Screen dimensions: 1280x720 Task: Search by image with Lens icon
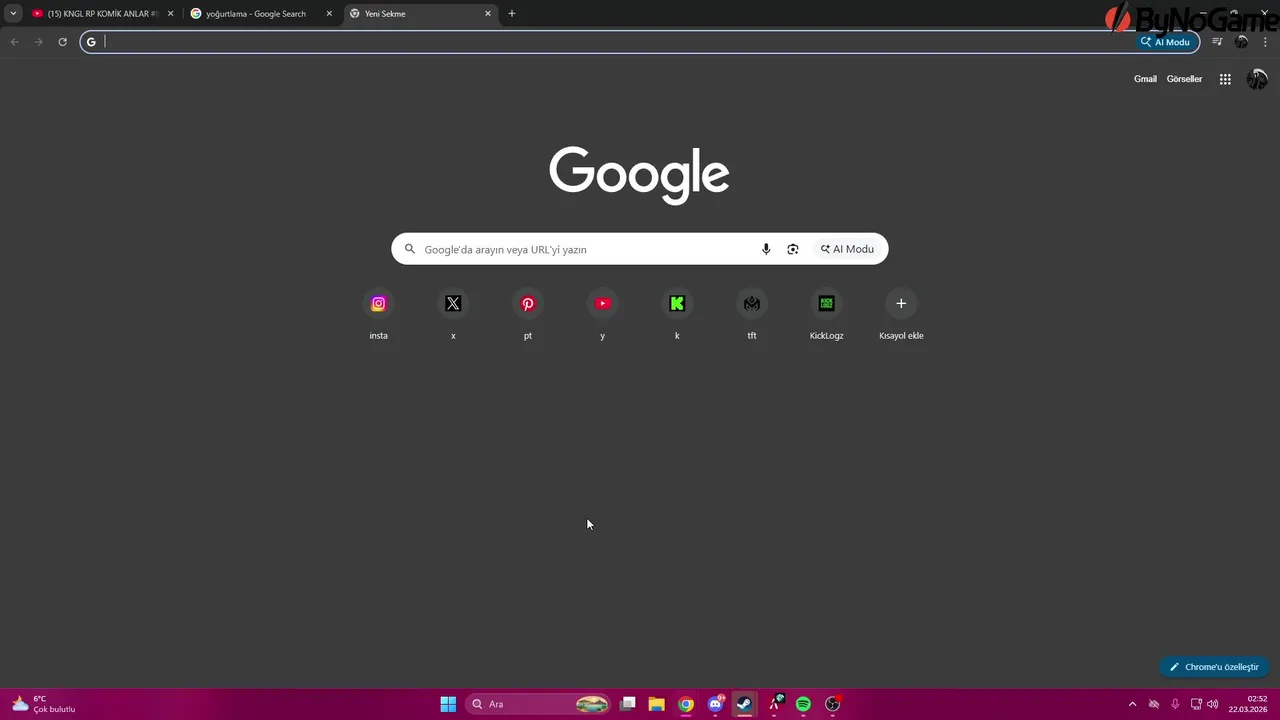point(793,249)
